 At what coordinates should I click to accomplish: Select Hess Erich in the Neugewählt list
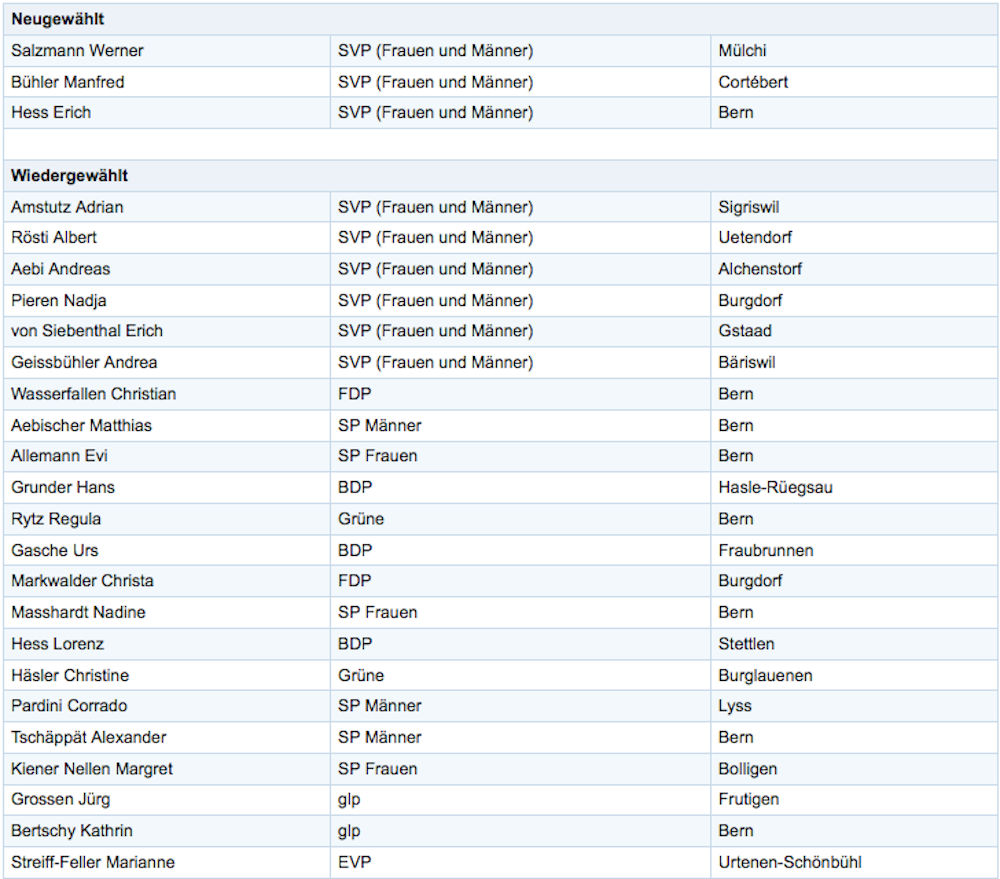click(x=51, y=112)
